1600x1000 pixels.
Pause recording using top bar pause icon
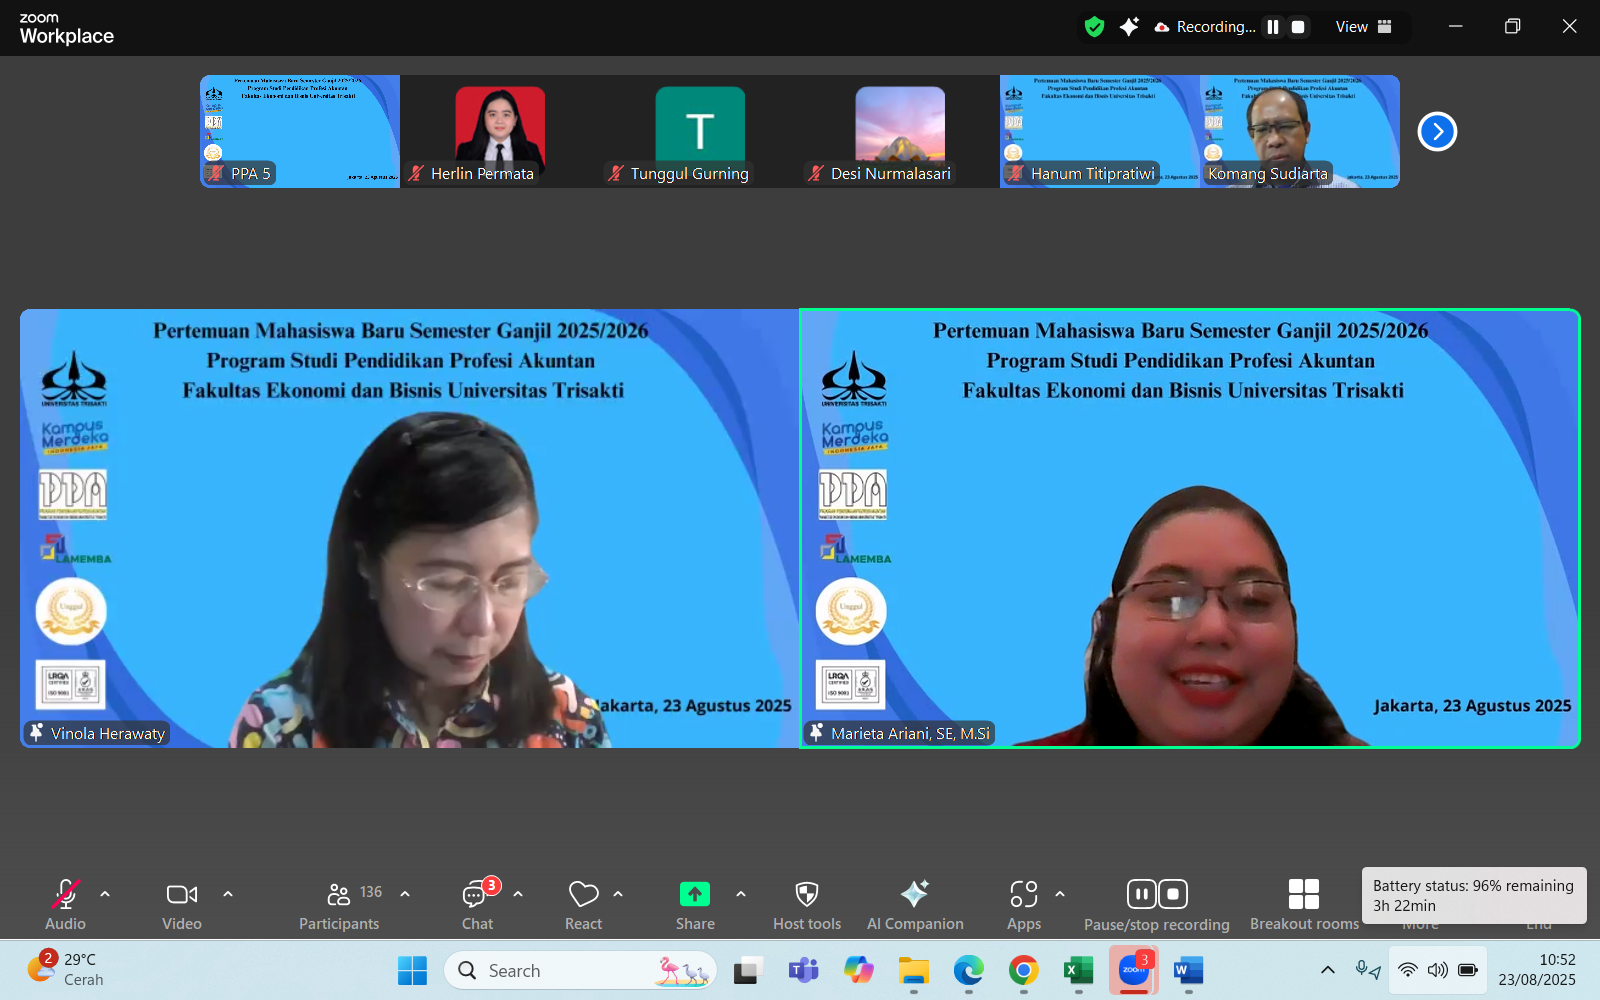tap(1273, 27)
